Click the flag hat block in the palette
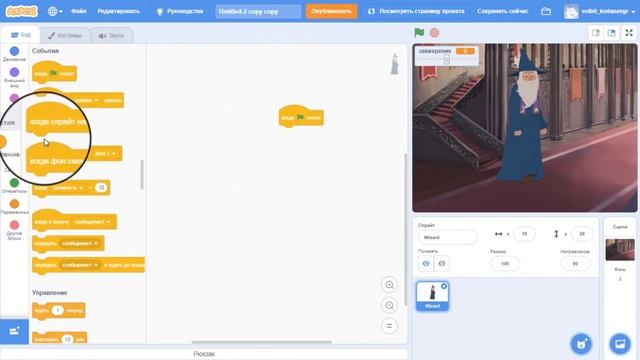The height and width of the screenshot is (360, 640). (54, 73)
